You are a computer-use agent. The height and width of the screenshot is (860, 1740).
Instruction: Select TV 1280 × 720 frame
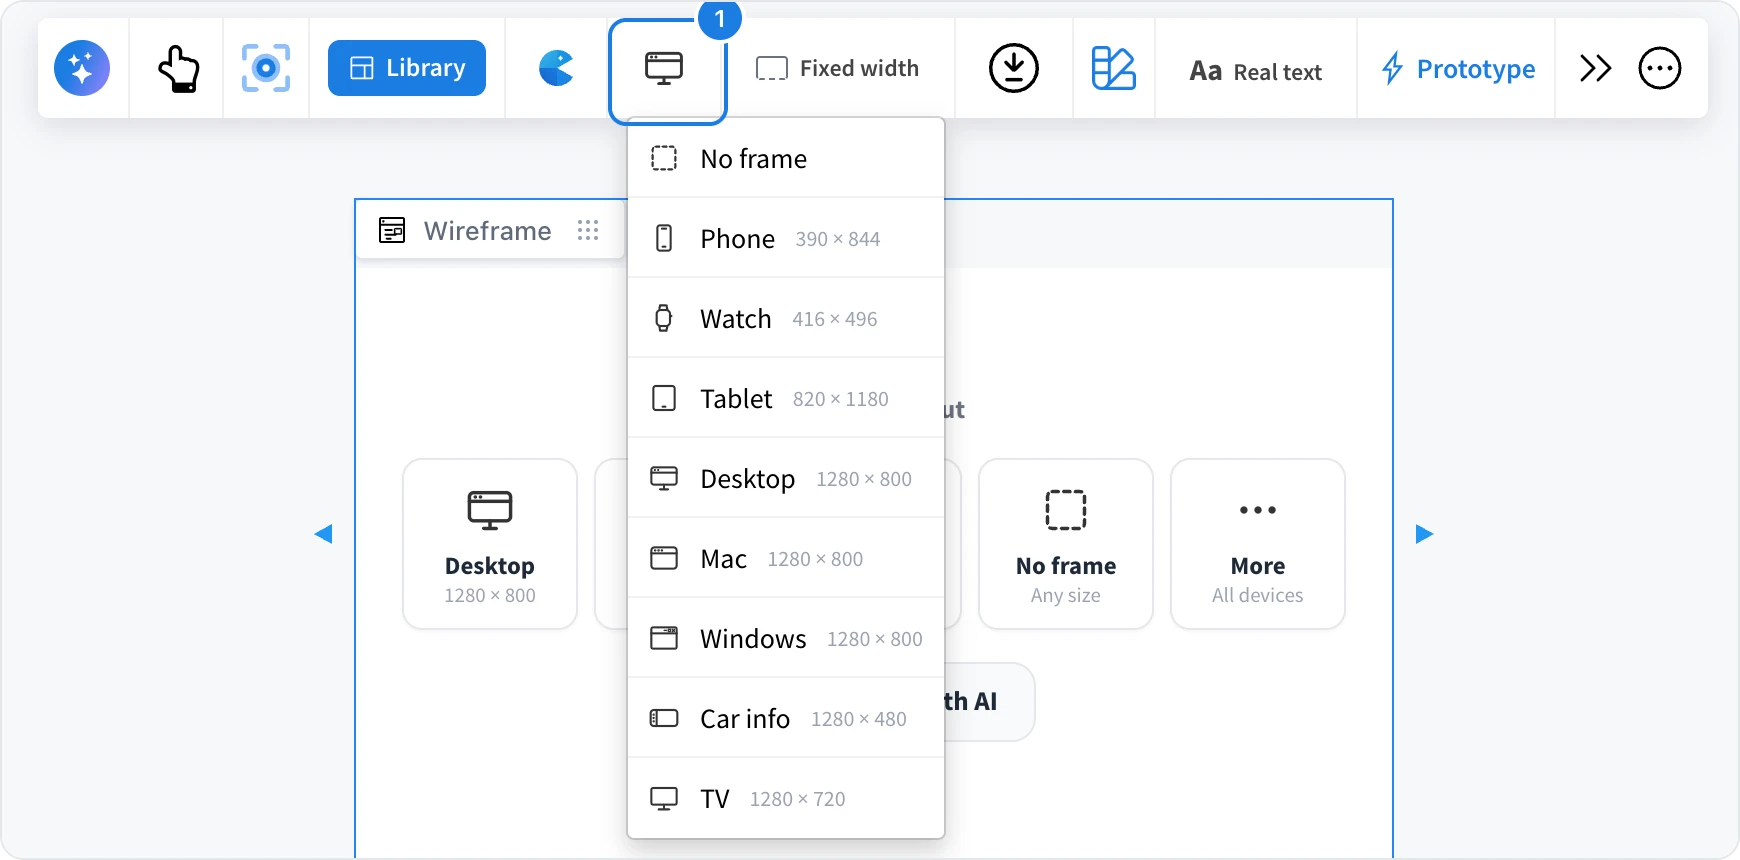coord(786,798)
